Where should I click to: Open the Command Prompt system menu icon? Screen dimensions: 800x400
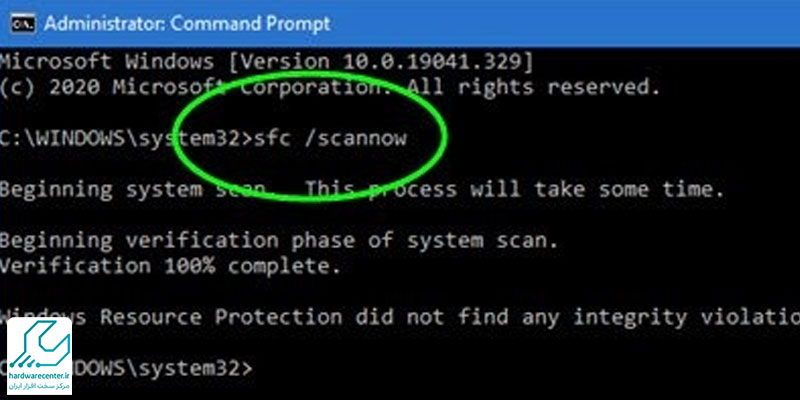coord(23,24)
